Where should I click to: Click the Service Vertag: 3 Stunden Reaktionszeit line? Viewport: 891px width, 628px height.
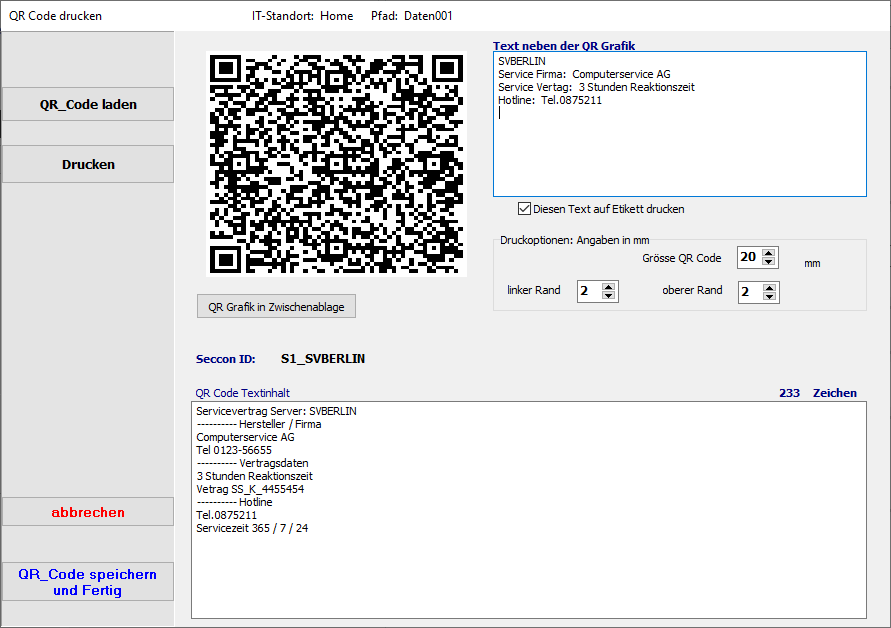click(596, 87)
